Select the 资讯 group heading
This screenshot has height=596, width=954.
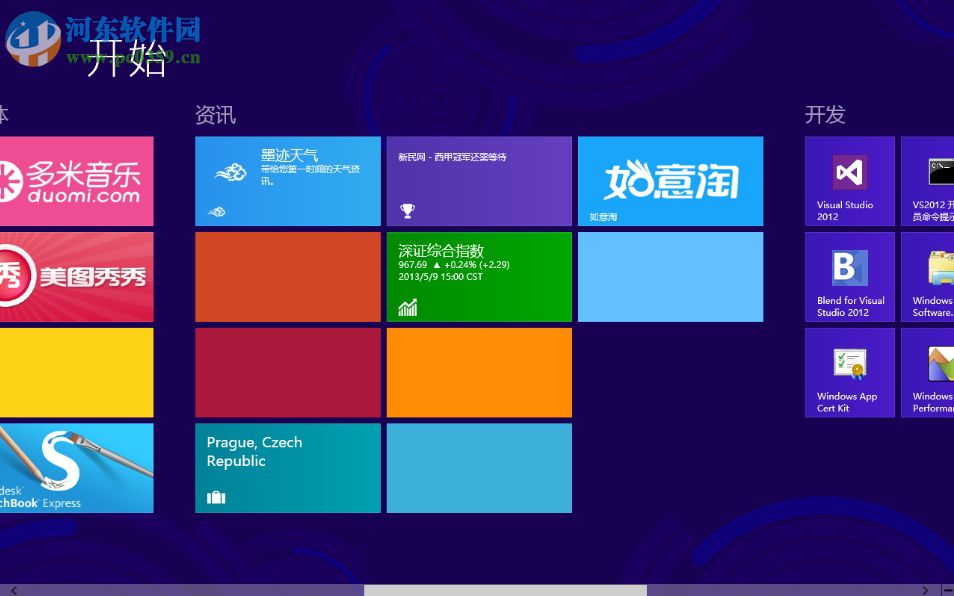216,116
